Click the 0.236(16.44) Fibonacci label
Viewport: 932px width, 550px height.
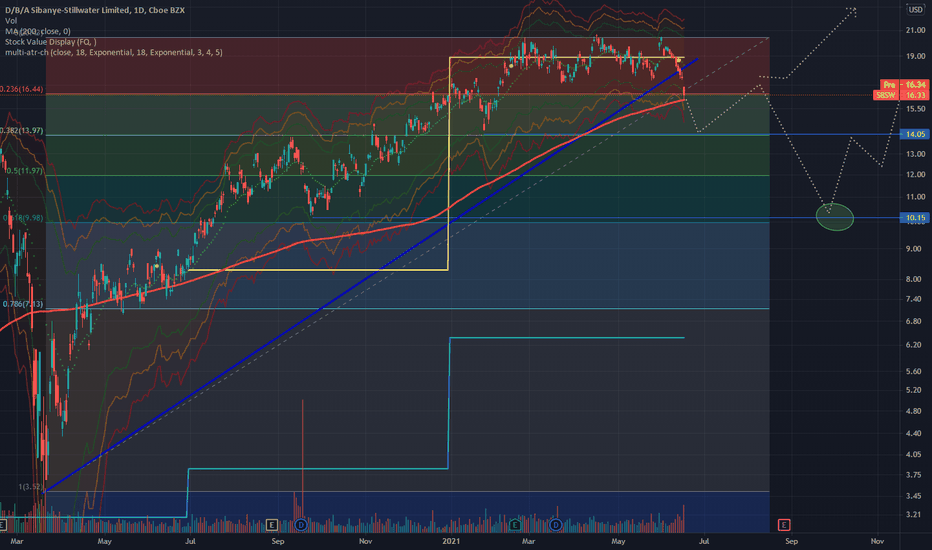pos(21,89)
